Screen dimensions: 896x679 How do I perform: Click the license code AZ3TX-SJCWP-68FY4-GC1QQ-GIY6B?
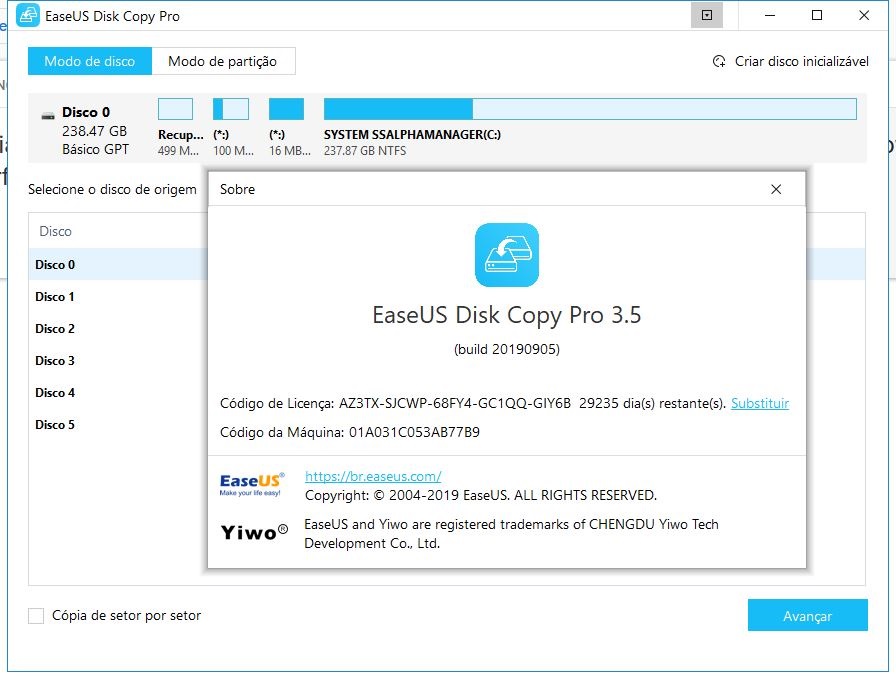[455, 404]
